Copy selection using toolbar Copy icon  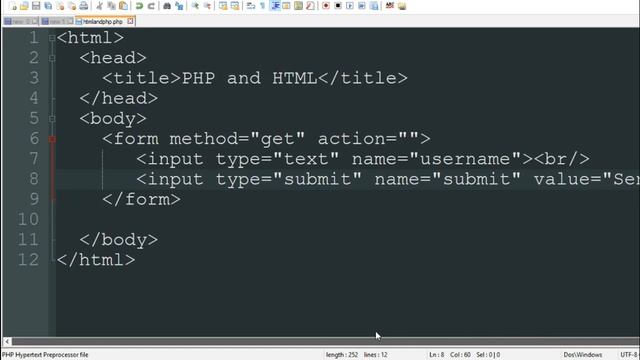point(111,6)
